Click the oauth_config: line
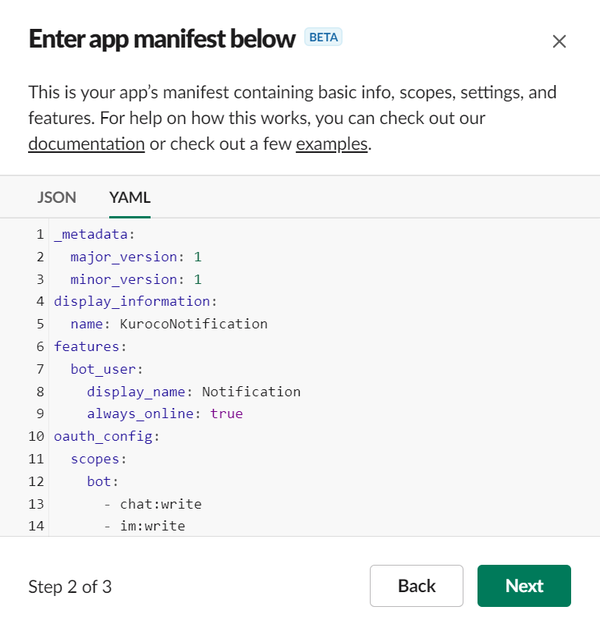This screenshot has width=600, height=628. click(107, 436)
